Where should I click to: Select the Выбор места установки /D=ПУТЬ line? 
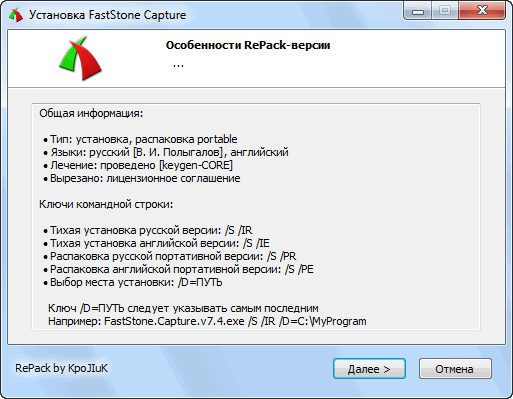(x=133, y=282)
